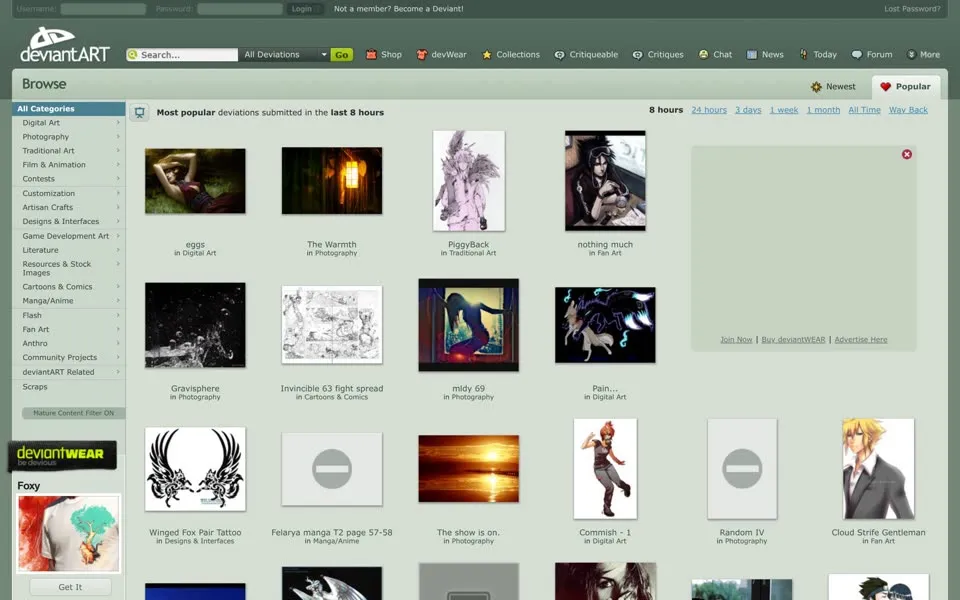This screenshot has width=960, height=600.
Task: Click the deviantWEAR banner logo
Action: [x=62, y=456]
